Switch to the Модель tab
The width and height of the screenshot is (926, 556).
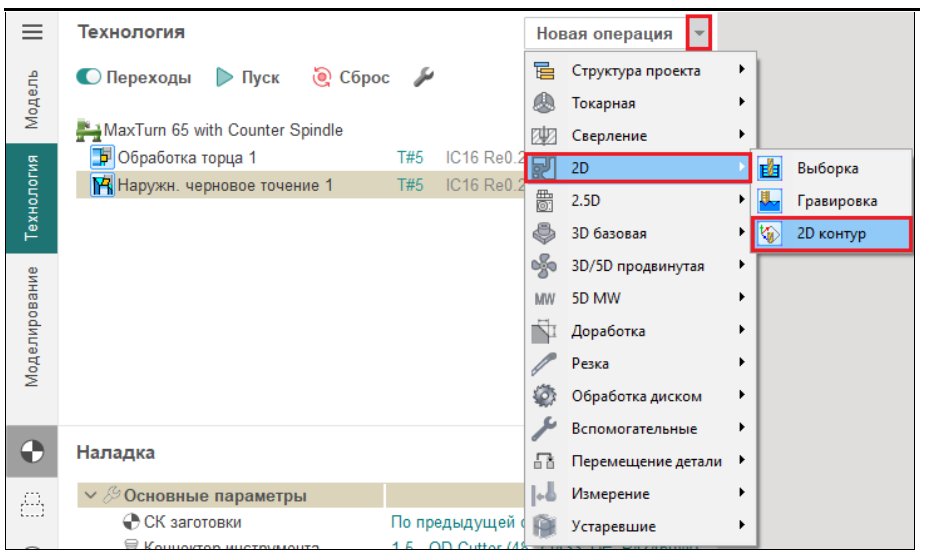(x=32, y=100)
